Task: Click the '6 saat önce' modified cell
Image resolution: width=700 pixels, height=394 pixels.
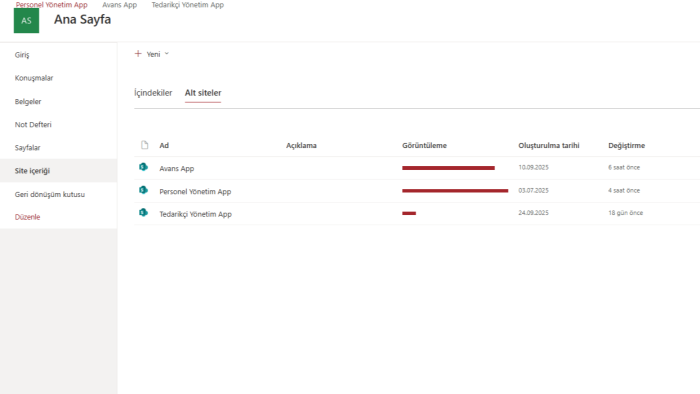Action: 624,167
